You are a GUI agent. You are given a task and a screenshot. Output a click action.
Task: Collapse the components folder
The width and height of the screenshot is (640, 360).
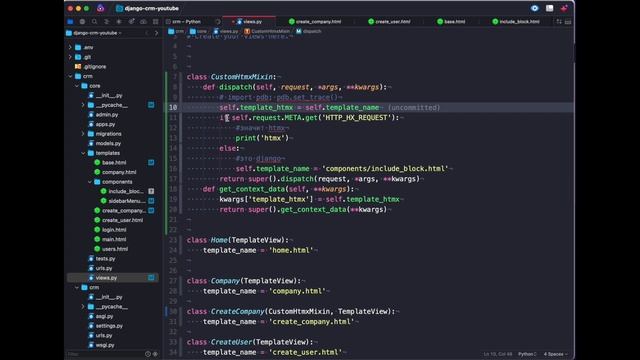[90, 182]
